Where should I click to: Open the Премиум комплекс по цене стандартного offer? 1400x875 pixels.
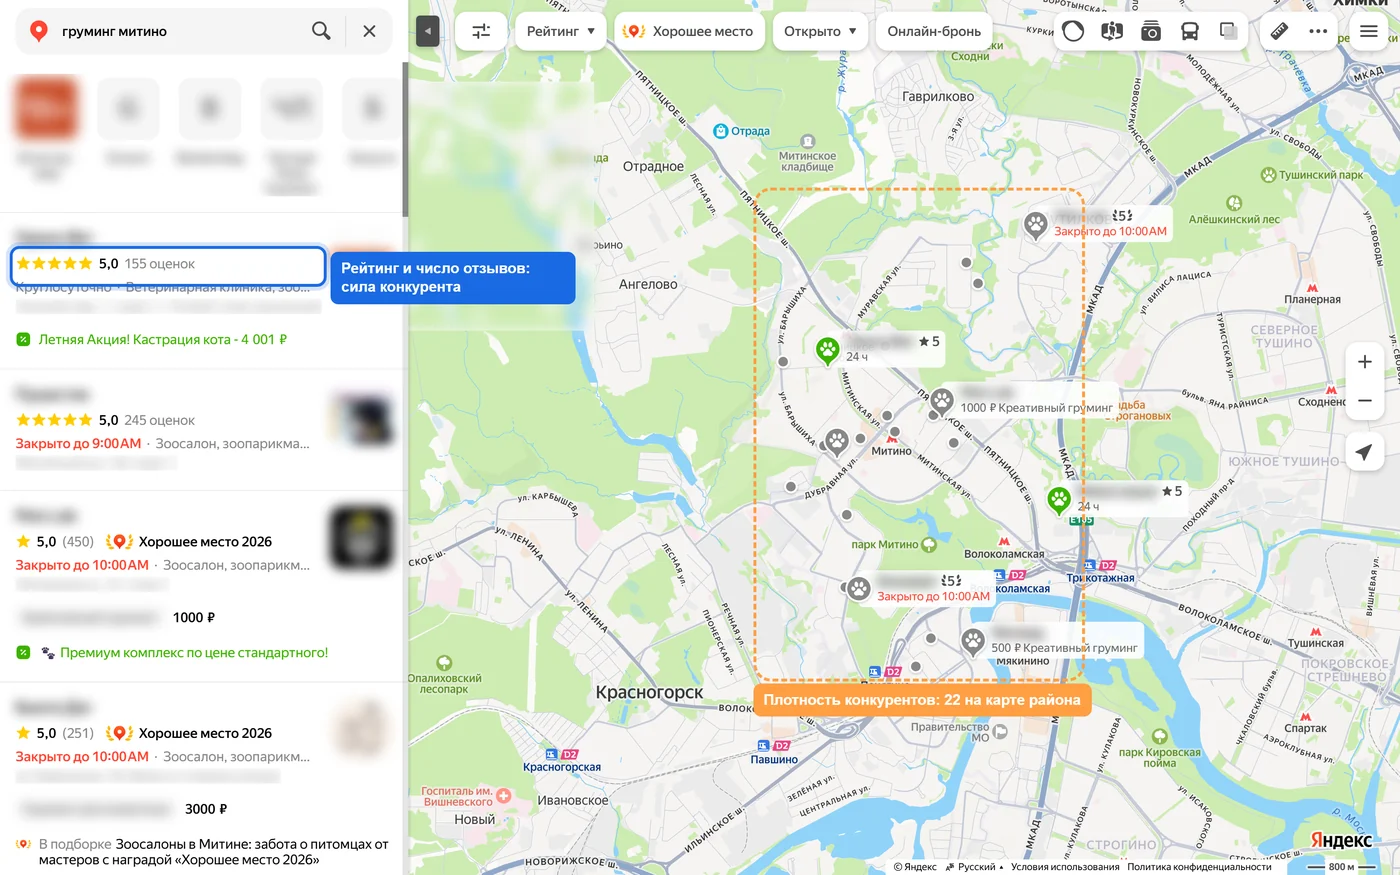click(194, 653)
